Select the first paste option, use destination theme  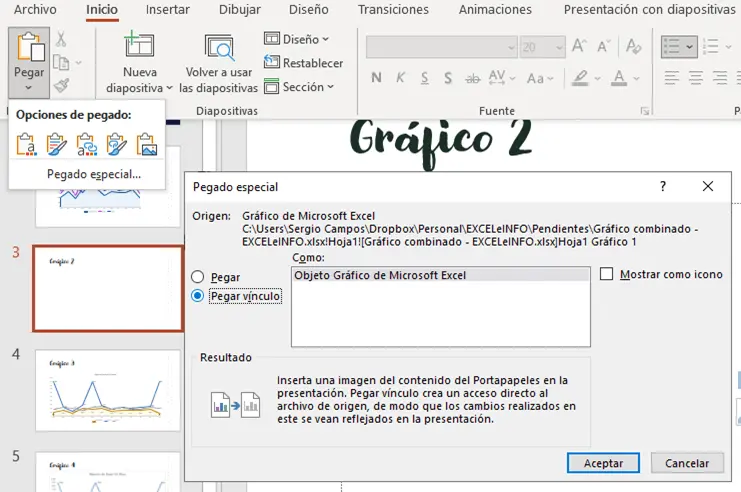27,145
